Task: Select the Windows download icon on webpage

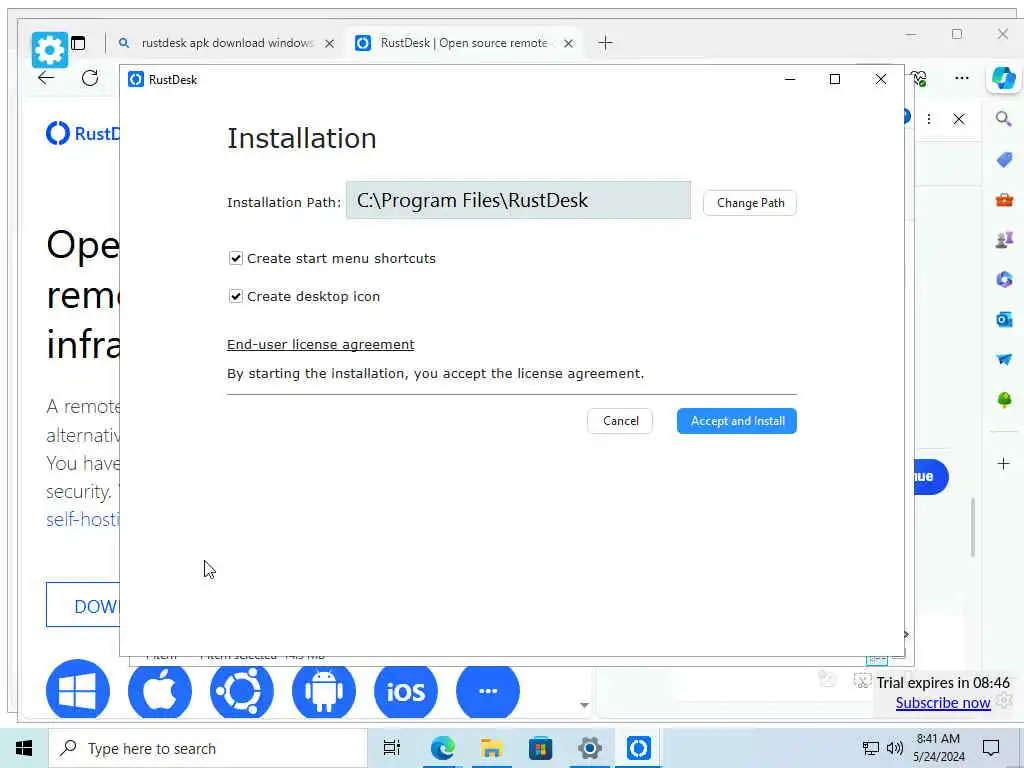Action: point(78,691)
